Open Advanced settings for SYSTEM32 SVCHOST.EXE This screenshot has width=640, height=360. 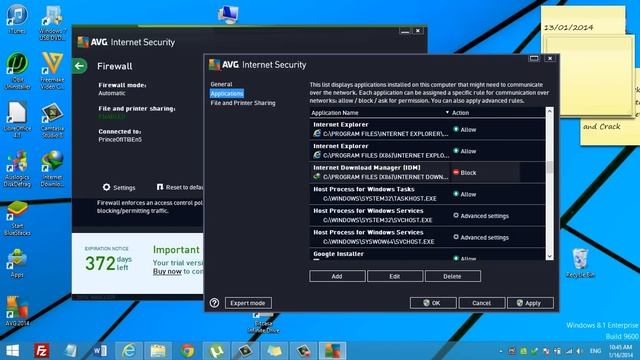[x=482, y=216]
